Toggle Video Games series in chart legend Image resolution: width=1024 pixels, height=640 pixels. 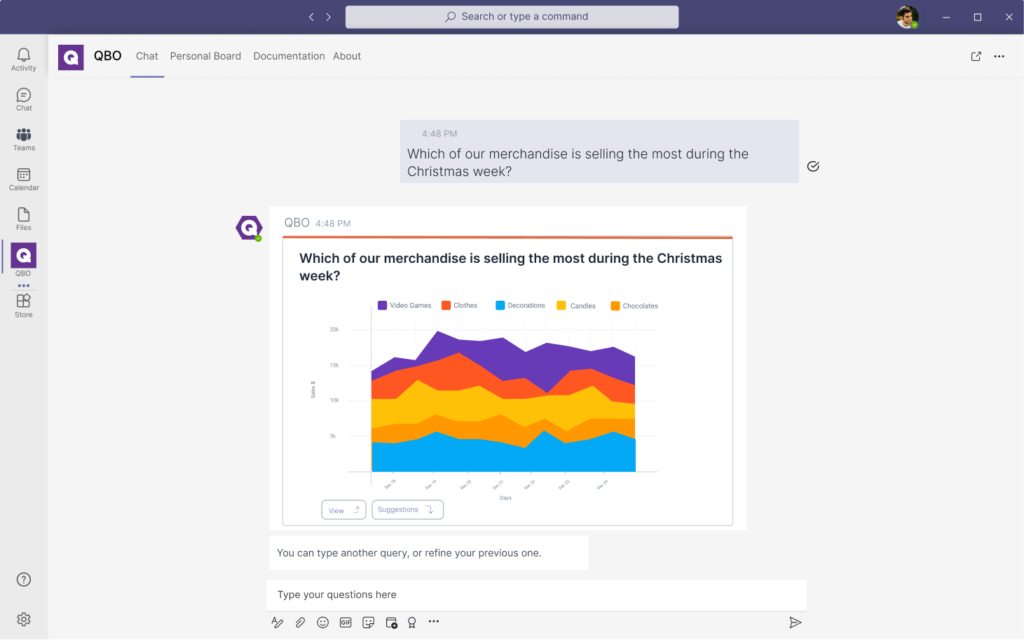404,305
